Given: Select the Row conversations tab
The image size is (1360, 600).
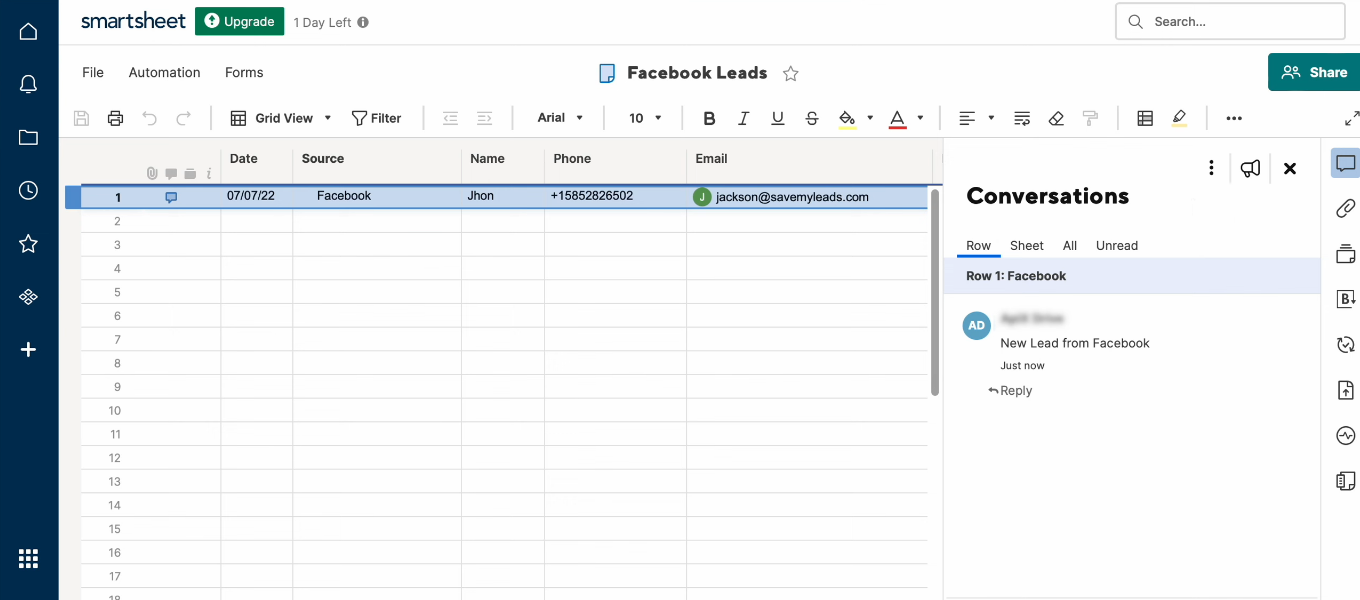Looking at the screenshot, I should (x=978, y=245).
